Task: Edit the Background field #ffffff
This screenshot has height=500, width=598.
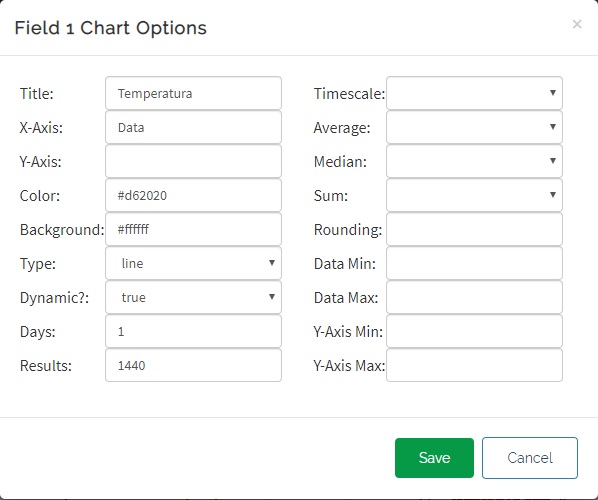Action: [x=193, y=229]
